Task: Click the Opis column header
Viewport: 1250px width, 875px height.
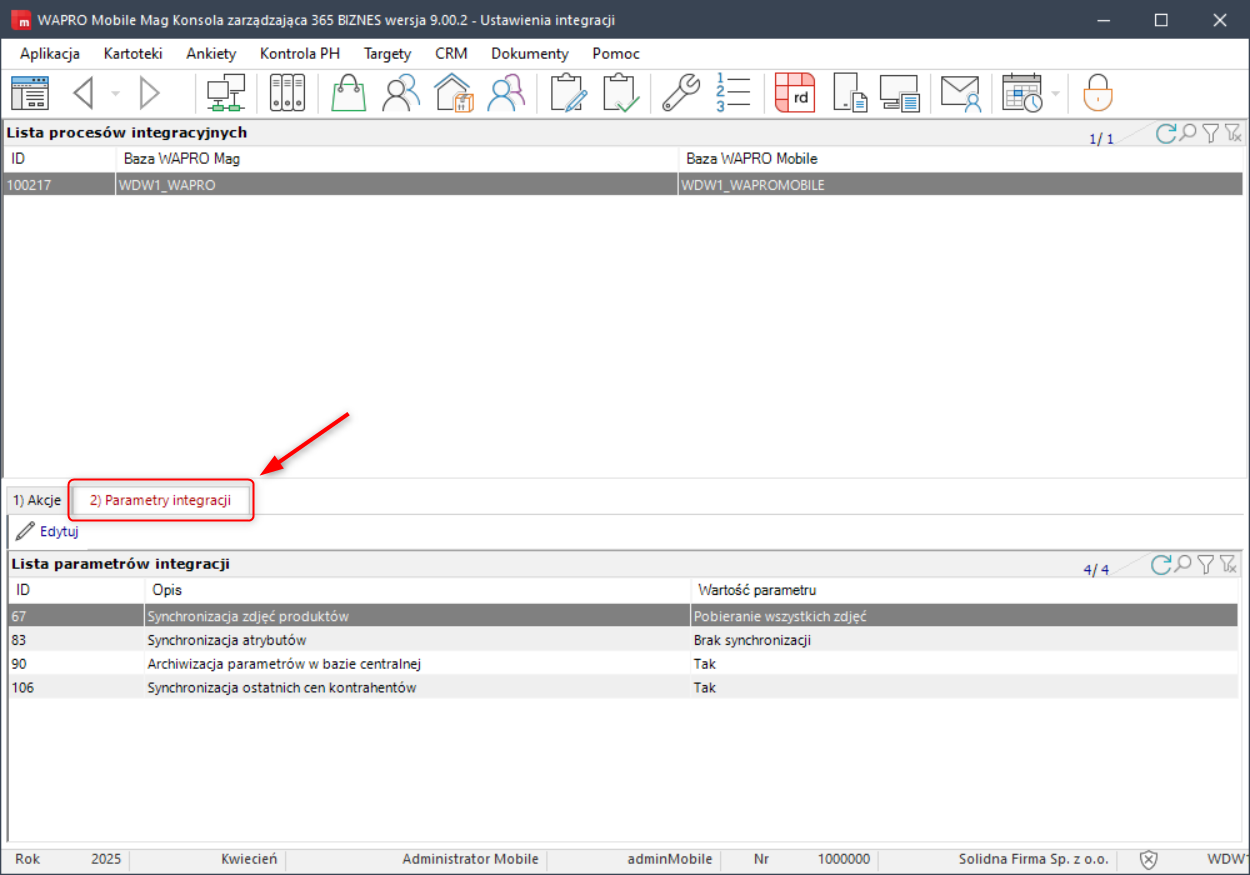Action: [418, 590]
